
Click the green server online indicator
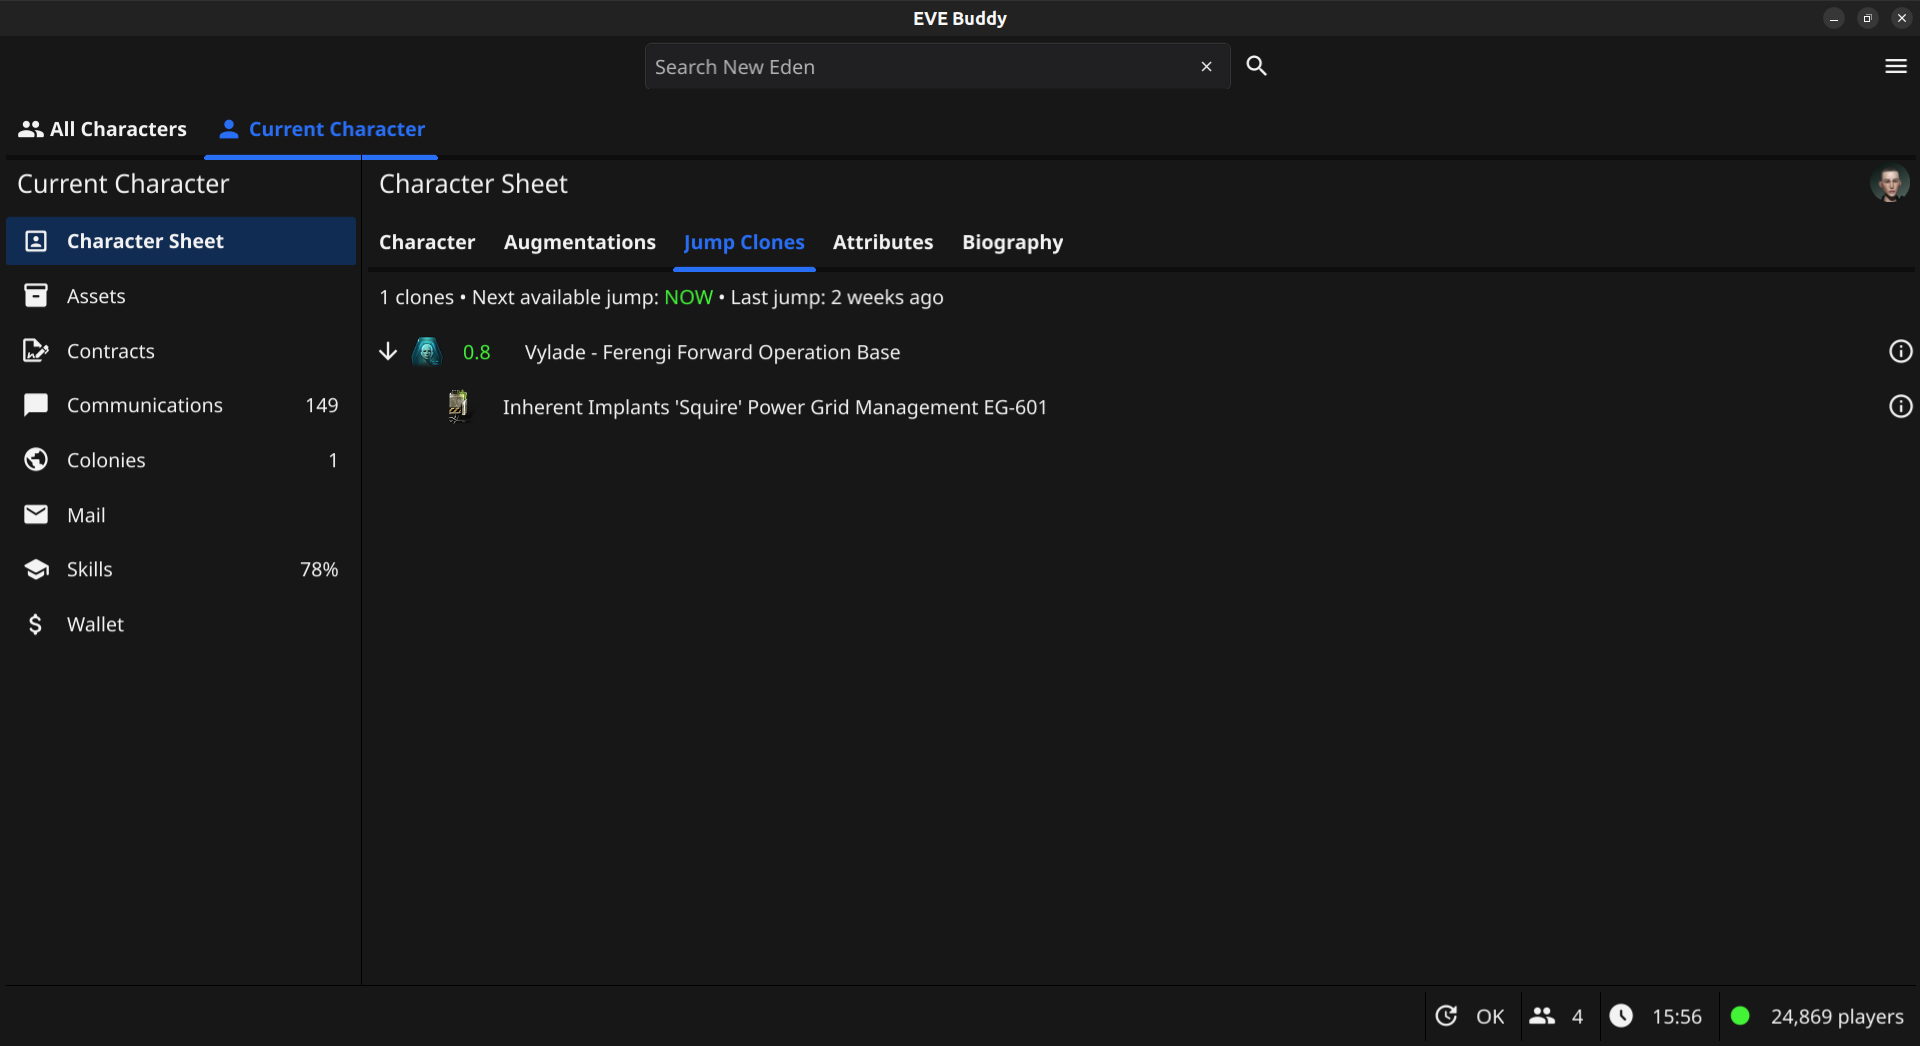tap(1740, 1016)
